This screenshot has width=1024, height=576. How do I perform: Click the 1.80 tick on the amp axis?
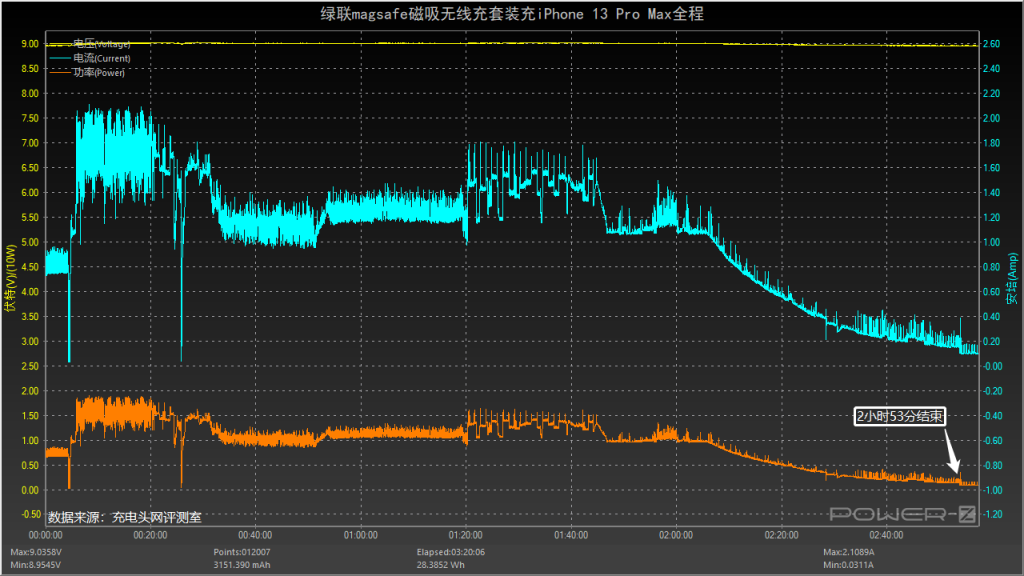(991, 143)
